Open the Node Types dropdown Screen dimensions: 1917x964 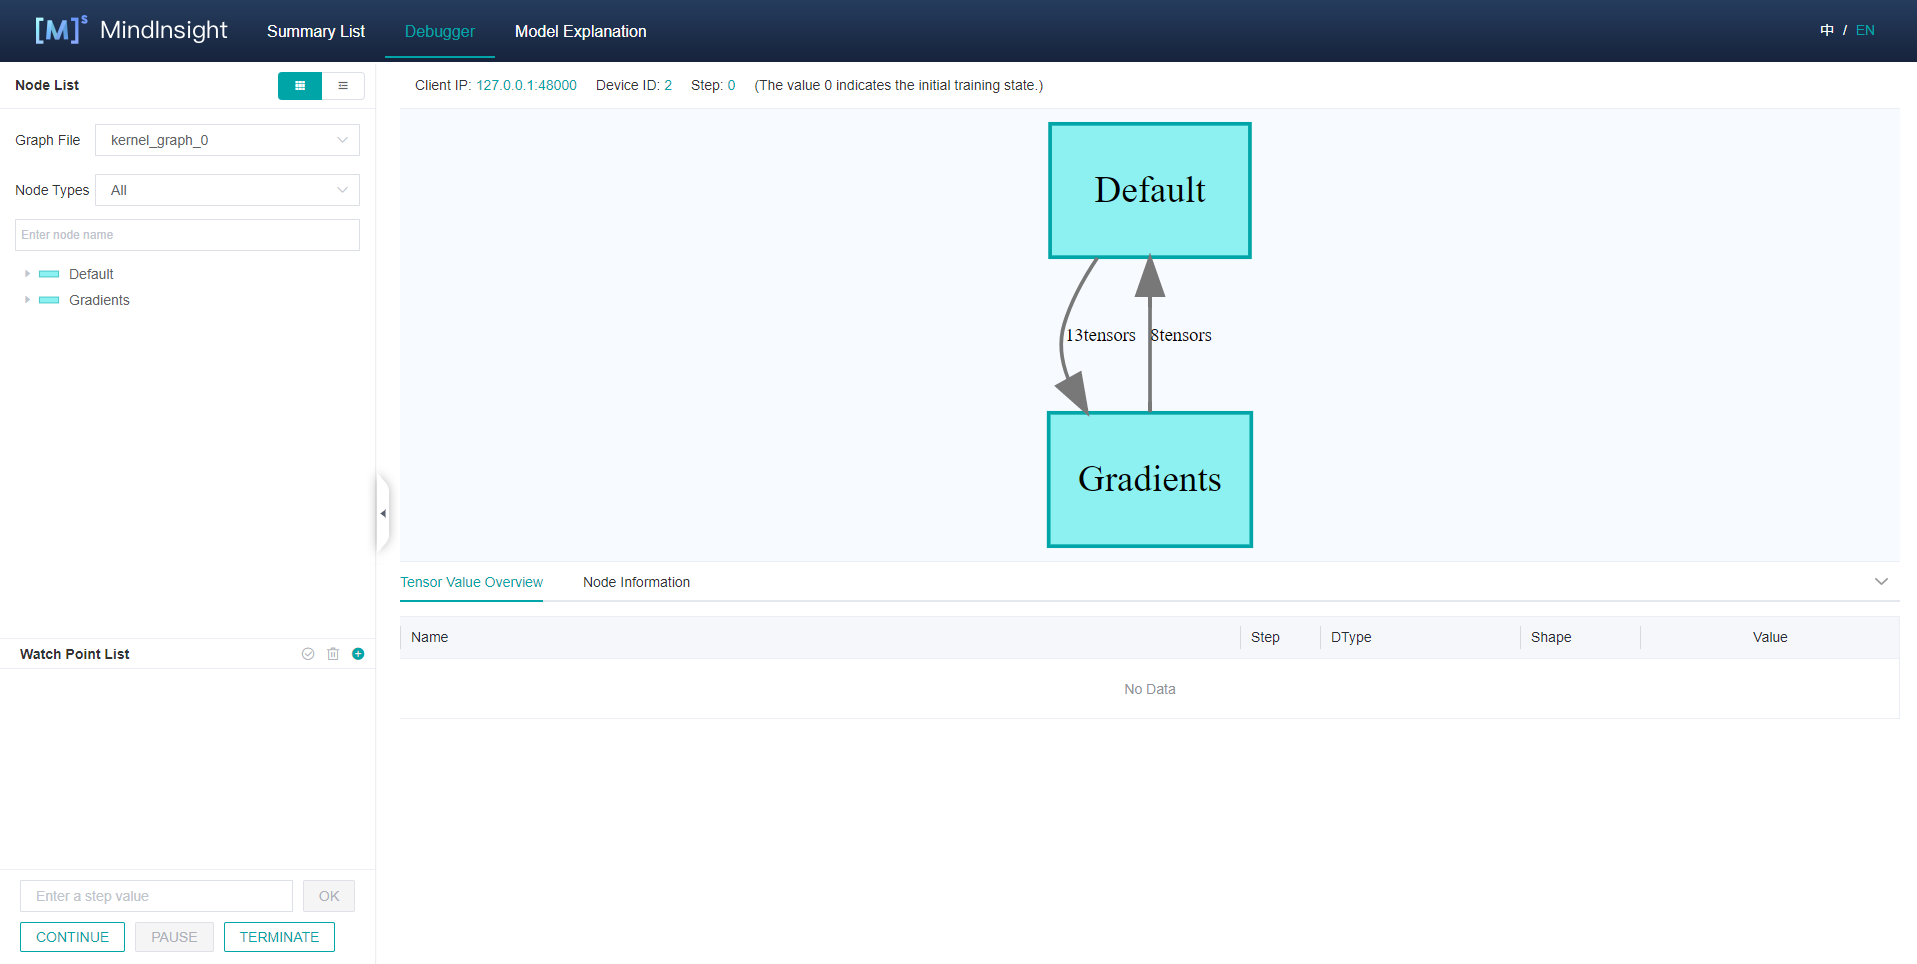pos(227,190)
